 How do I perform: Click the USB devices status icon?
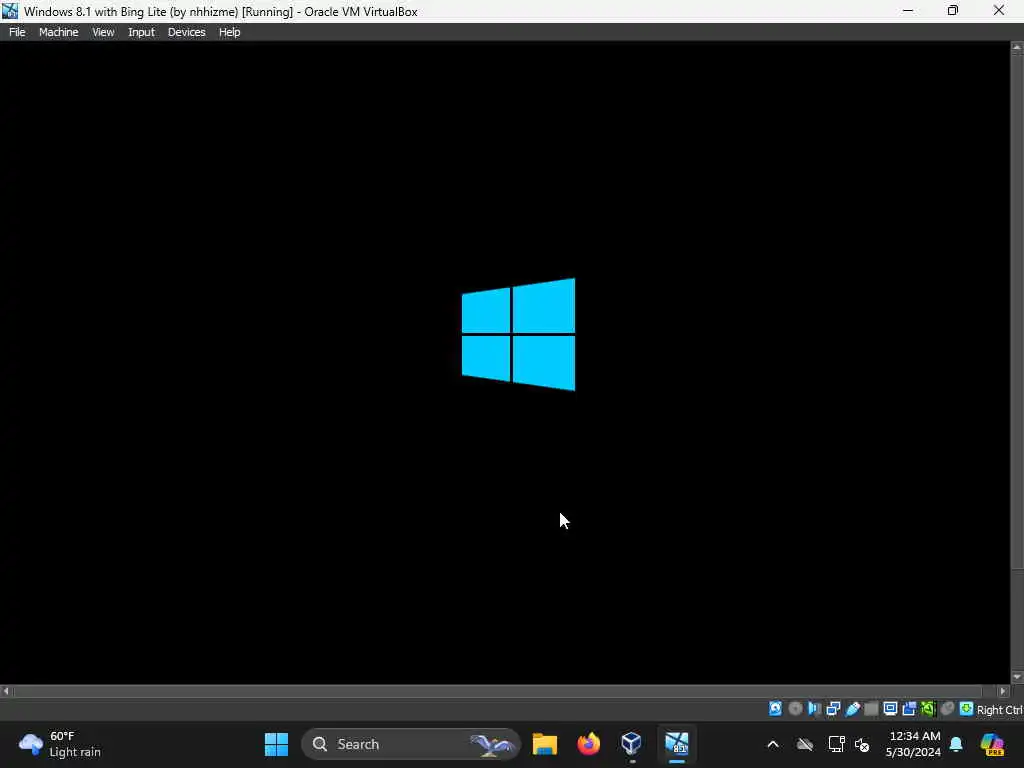pos(852,709)
